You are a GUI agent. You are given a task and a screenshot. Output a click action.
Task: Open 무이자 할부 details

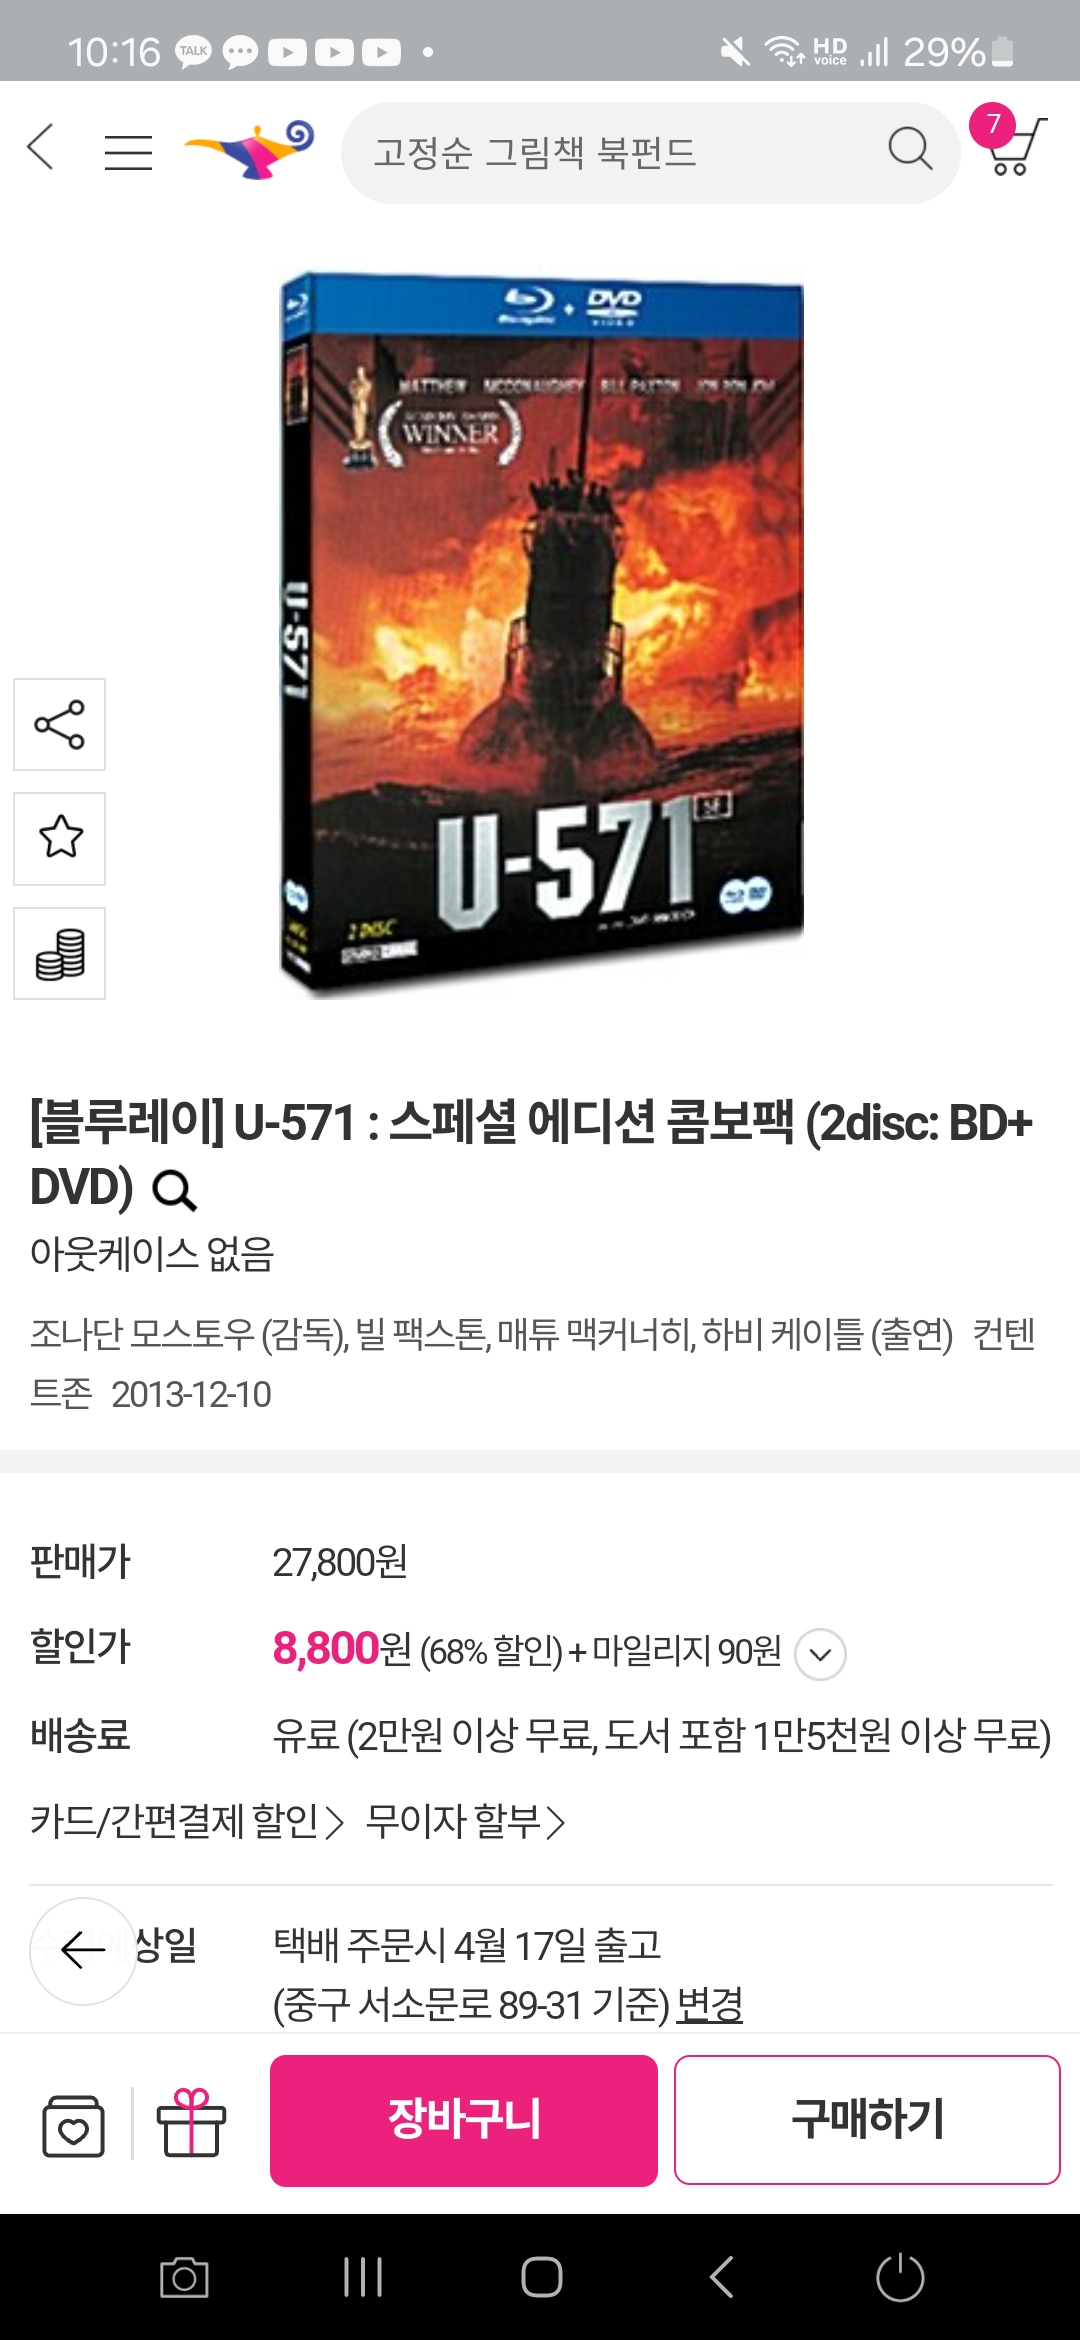point(466,1822)
